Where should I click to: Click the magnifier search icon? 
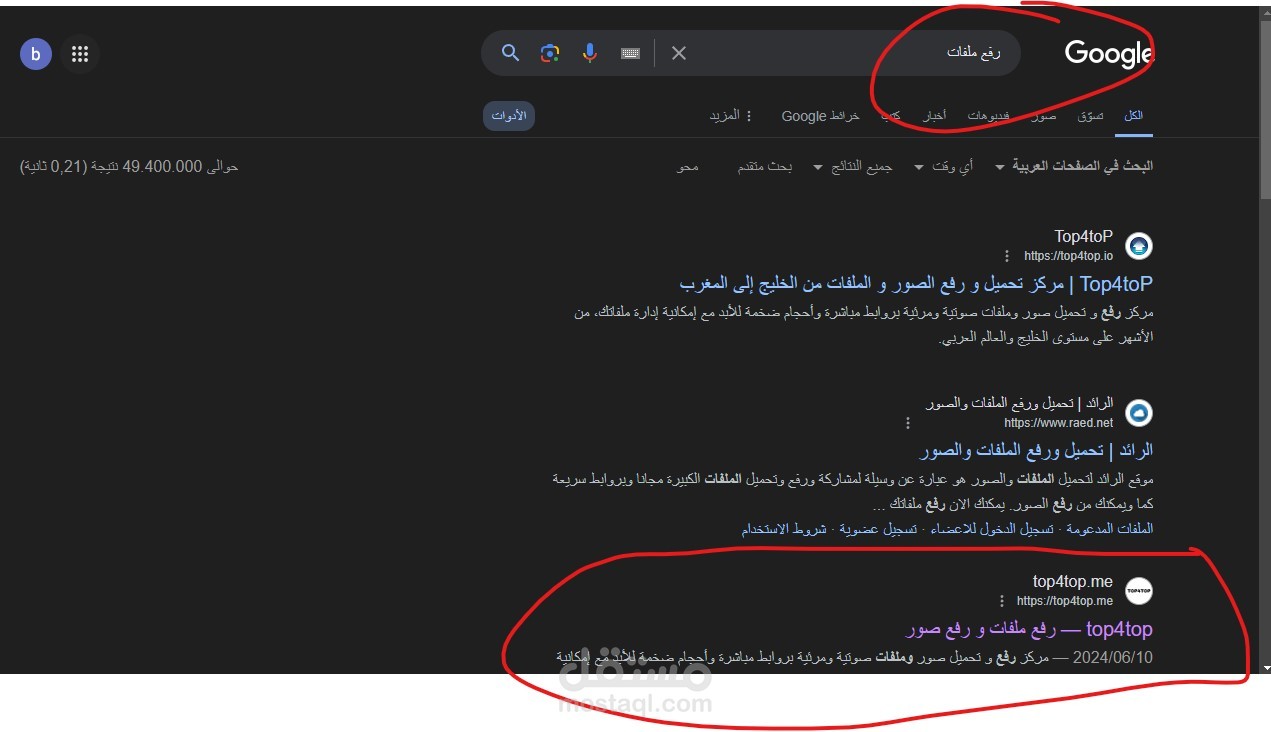pyautogui.click(x=510, y=53)
